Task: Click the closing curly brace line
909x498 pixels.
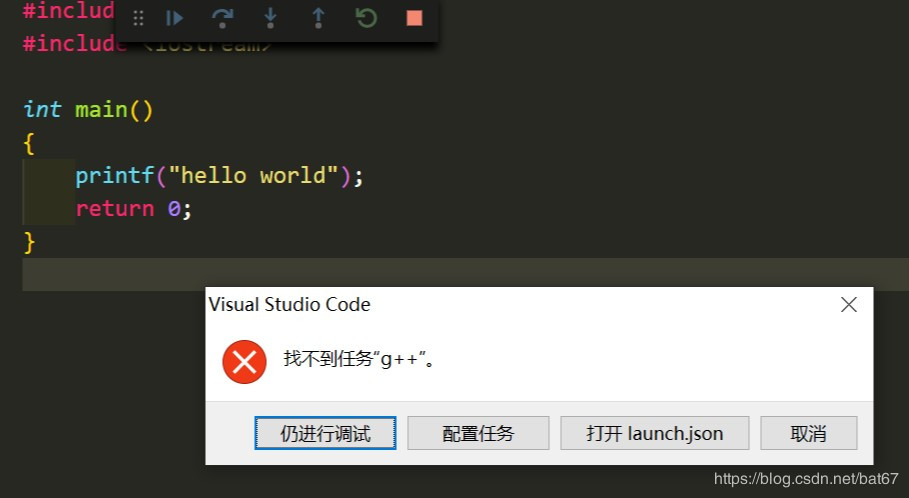Action: click(29, 242)
